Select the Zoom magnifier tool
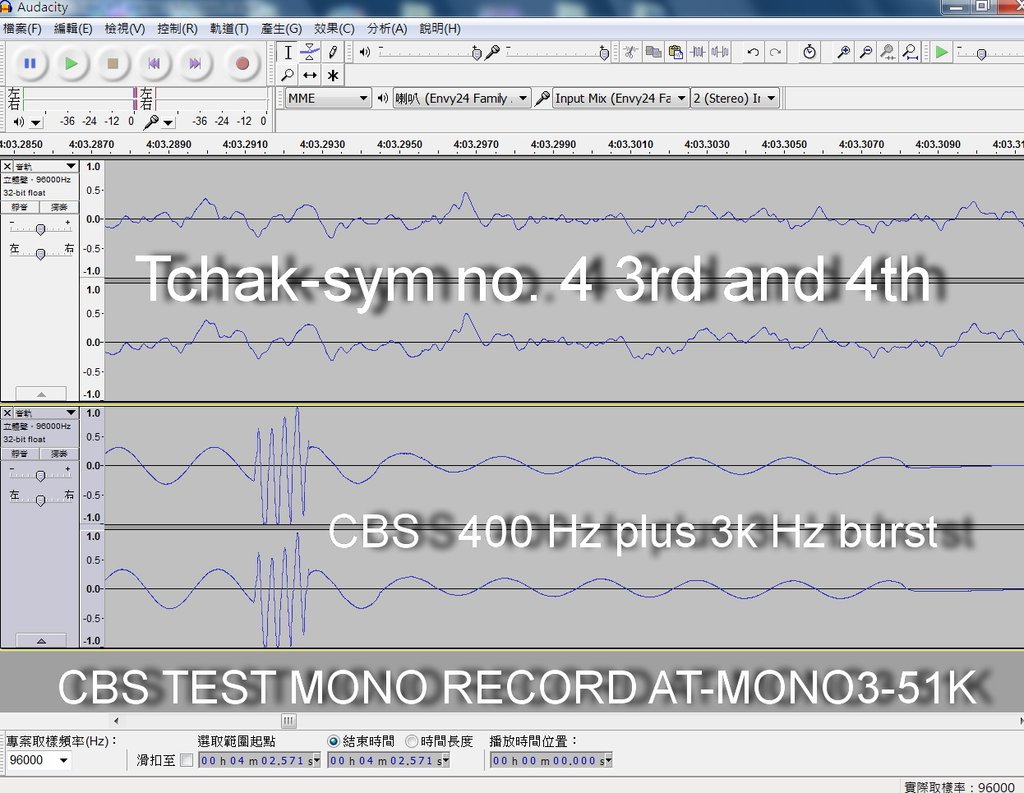The image size is (1024, 793). click(287, 75)
